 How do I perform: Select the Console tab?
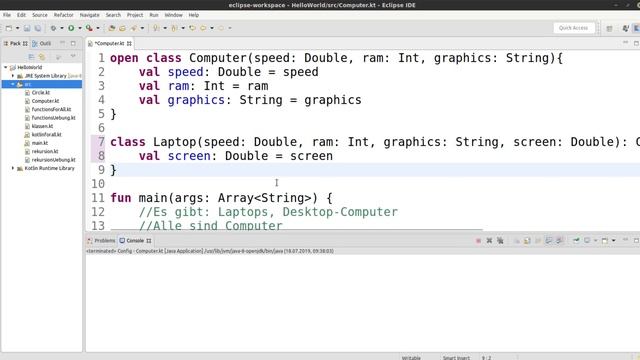point(135,241)
